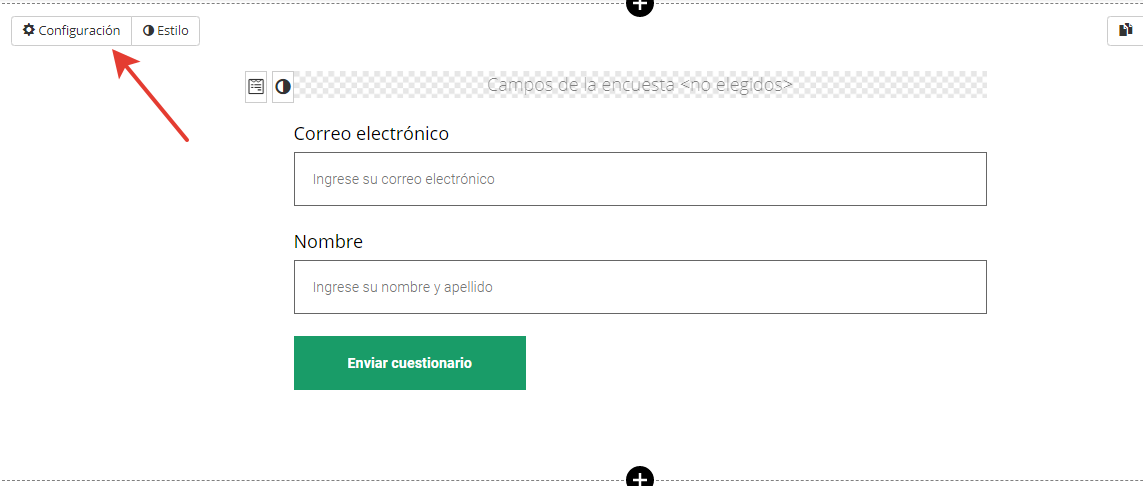Add a block using the top plus icon

point(640,4)
